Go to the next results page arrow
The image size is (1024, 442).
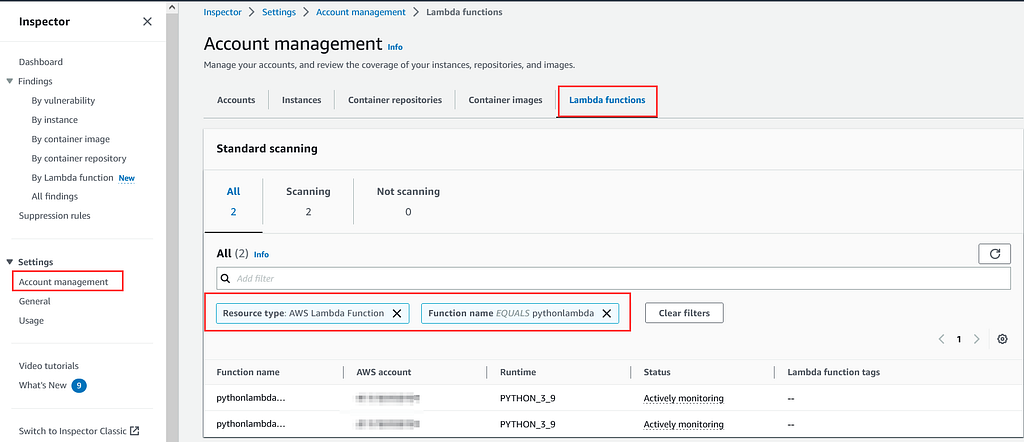[x=977, y=339]
